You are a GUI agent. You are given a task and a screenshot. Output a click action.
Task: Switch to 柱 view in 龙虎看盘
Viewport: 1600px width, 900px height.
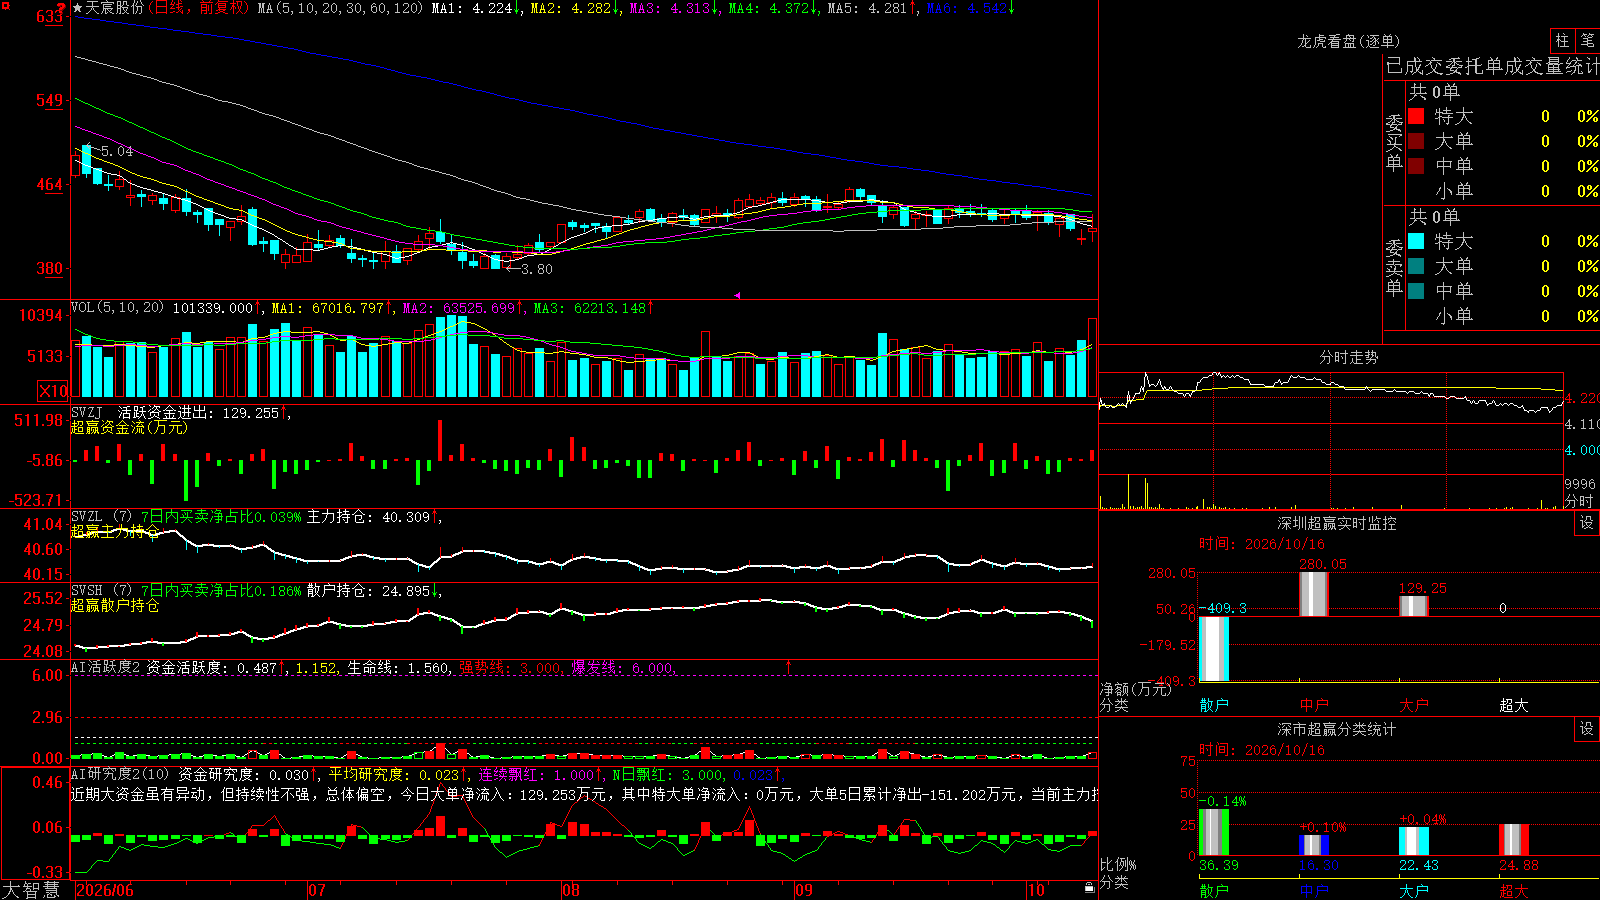point(1562,40)
